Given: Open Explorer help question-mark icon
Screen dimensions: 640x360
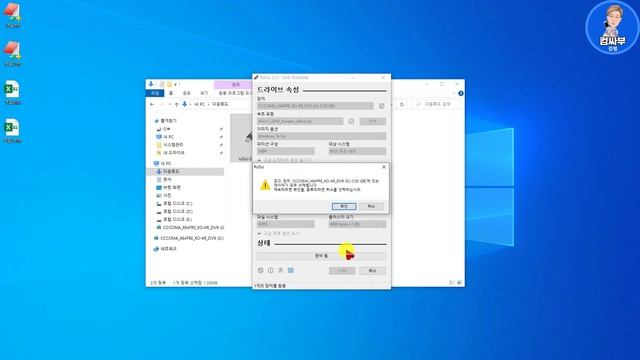Looking at the screenshot, I should [461, 93].
